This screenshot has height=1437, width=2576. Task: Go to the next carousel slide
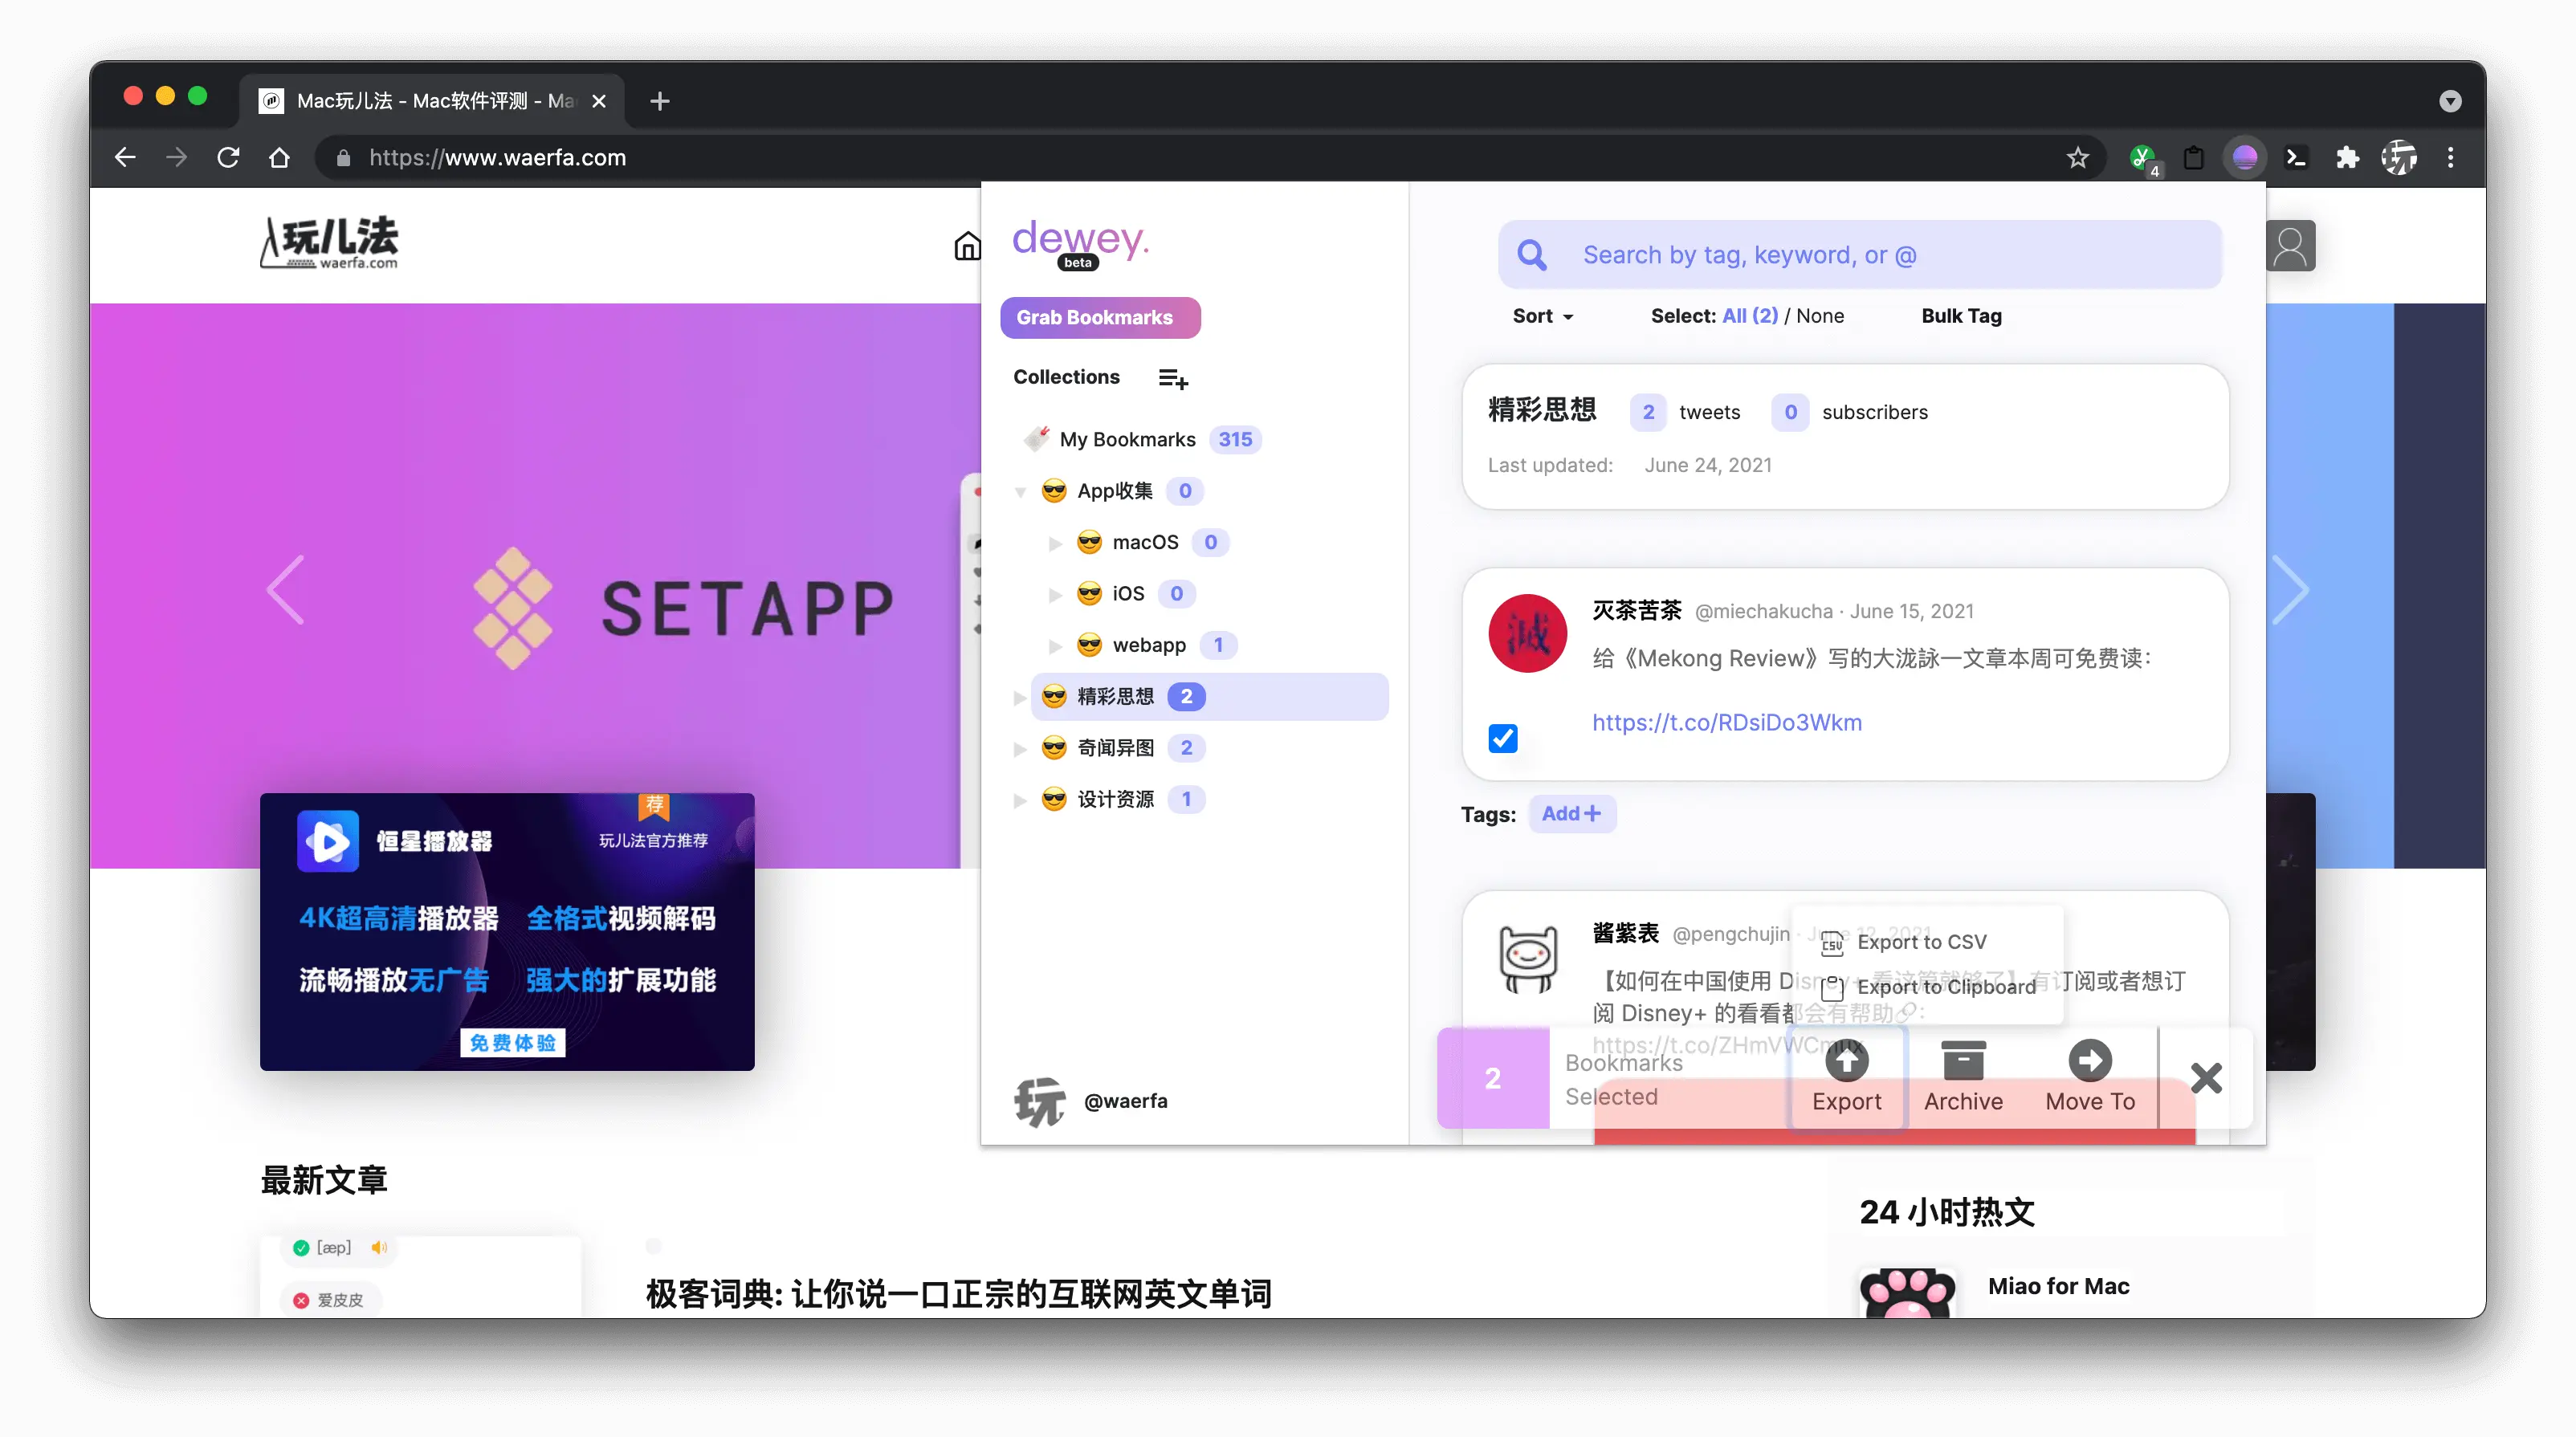2290,589
